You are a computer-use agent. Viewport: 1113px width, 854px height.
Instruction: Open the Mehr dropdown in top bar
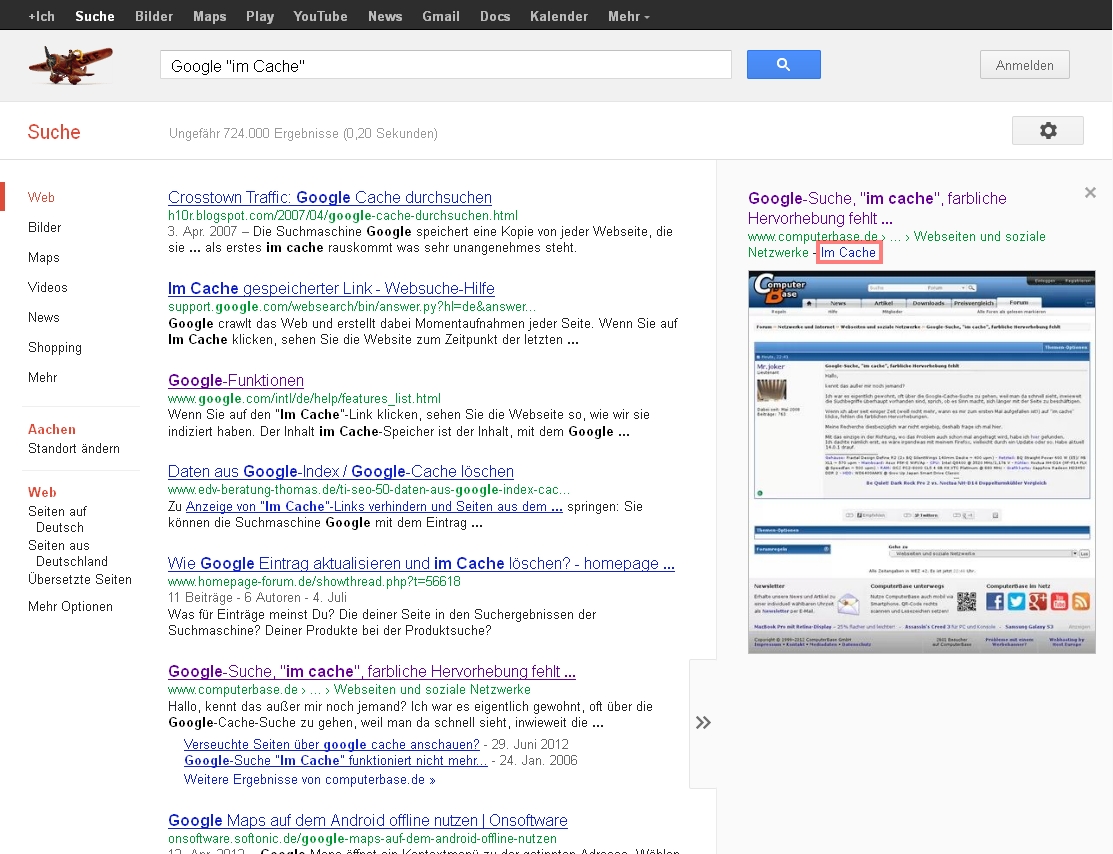coord(628,16)
